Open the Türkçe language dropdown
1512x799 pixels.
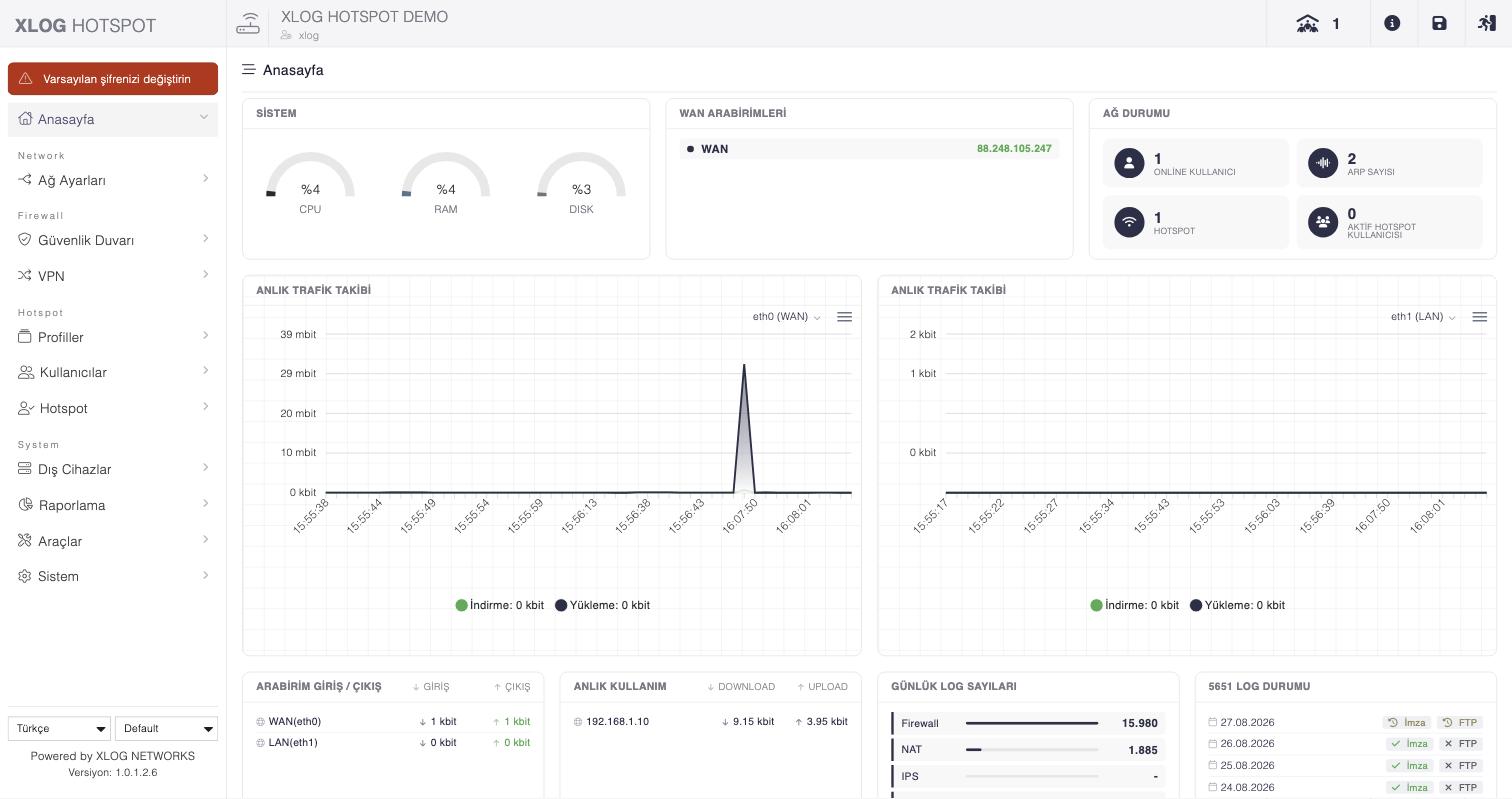coord(59,728)
